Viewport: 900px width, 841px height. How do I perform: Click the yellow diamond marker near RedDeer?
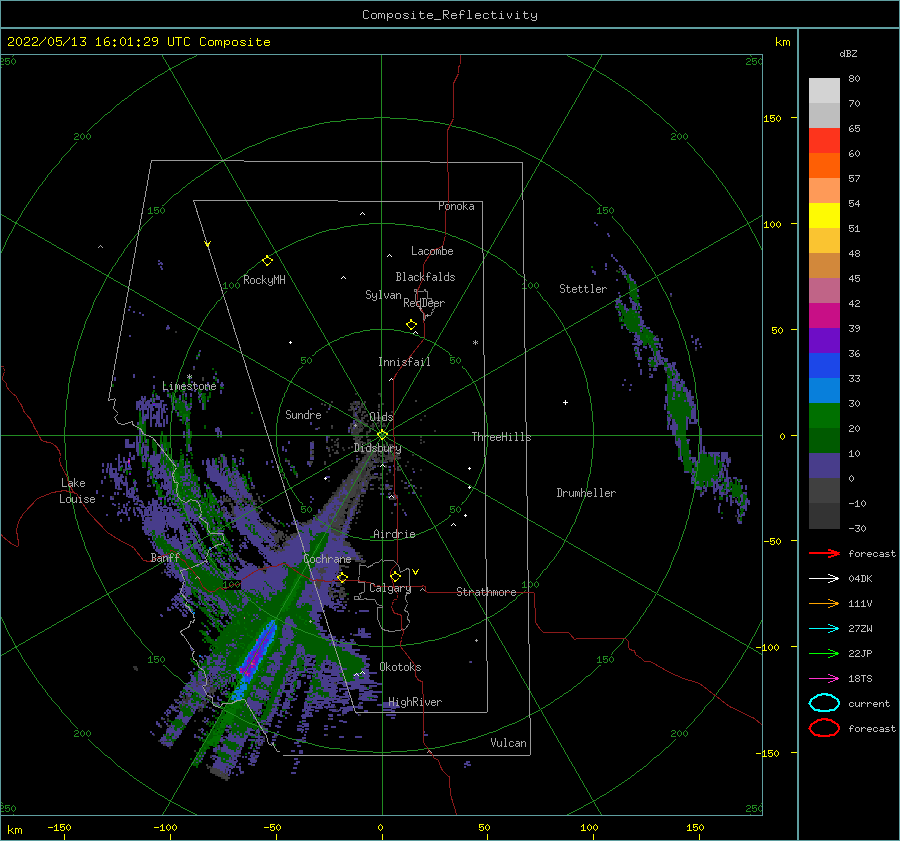[411, 325]
